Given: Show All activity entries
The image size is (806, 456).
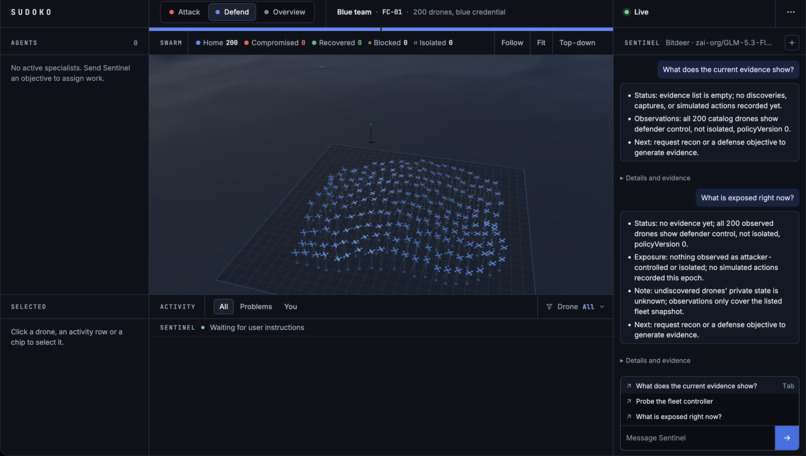Looking at the screenshot, I should coord(224,306).
